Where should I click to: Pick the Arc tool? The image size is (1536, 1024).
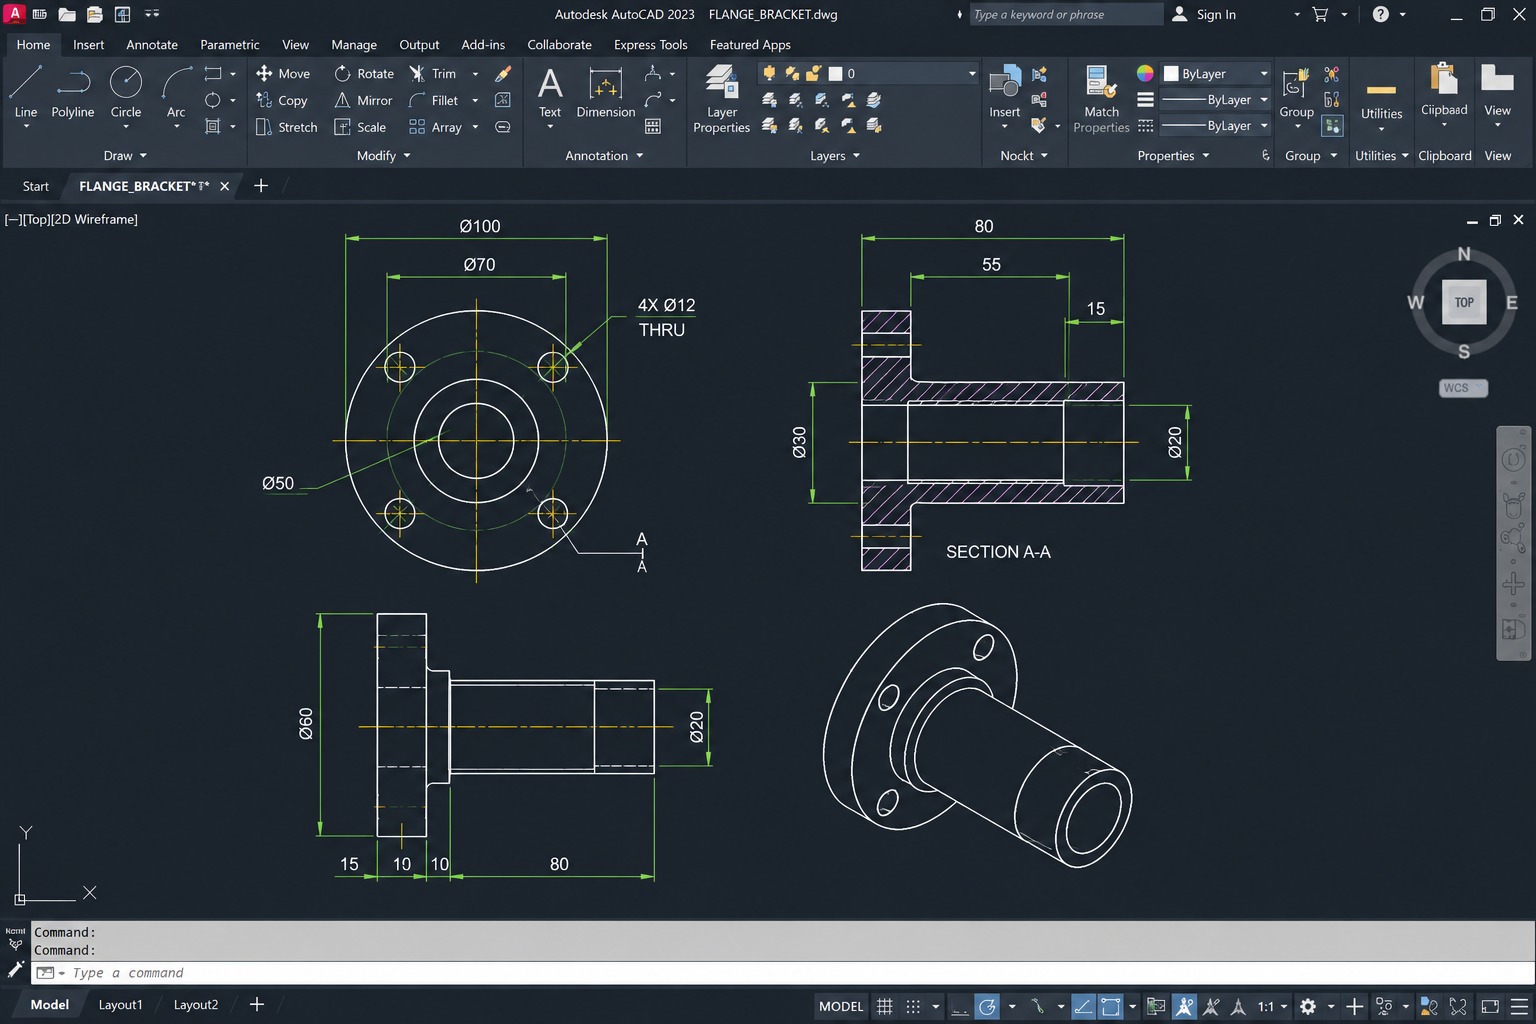[x=176, y=92]
